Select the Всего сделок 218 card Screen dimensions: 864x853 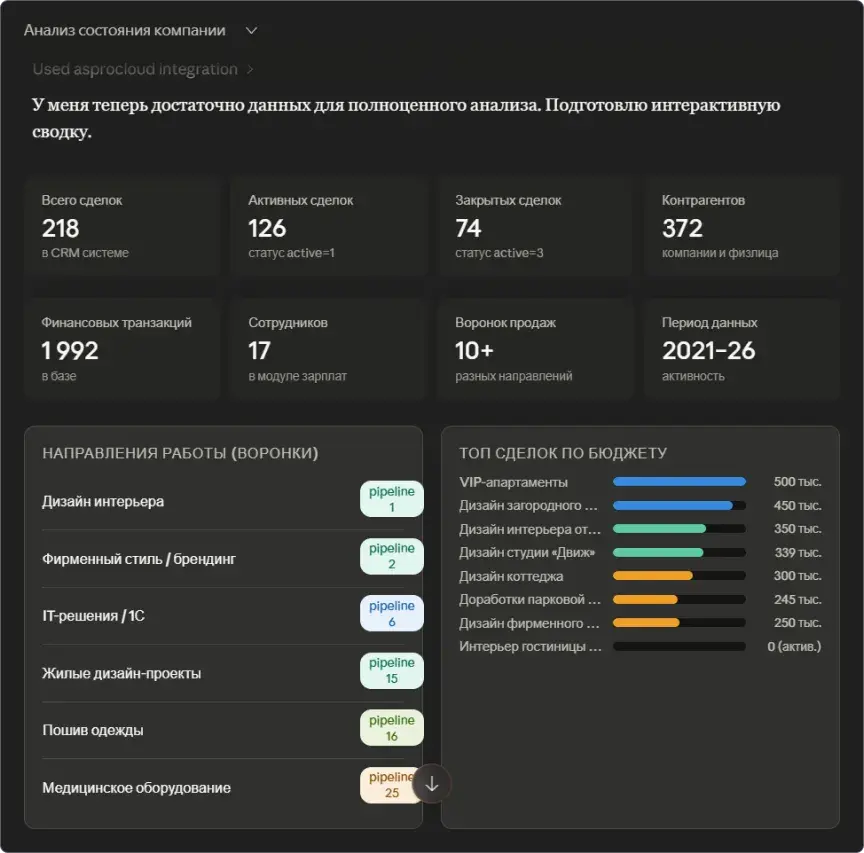tap(122, 226)
